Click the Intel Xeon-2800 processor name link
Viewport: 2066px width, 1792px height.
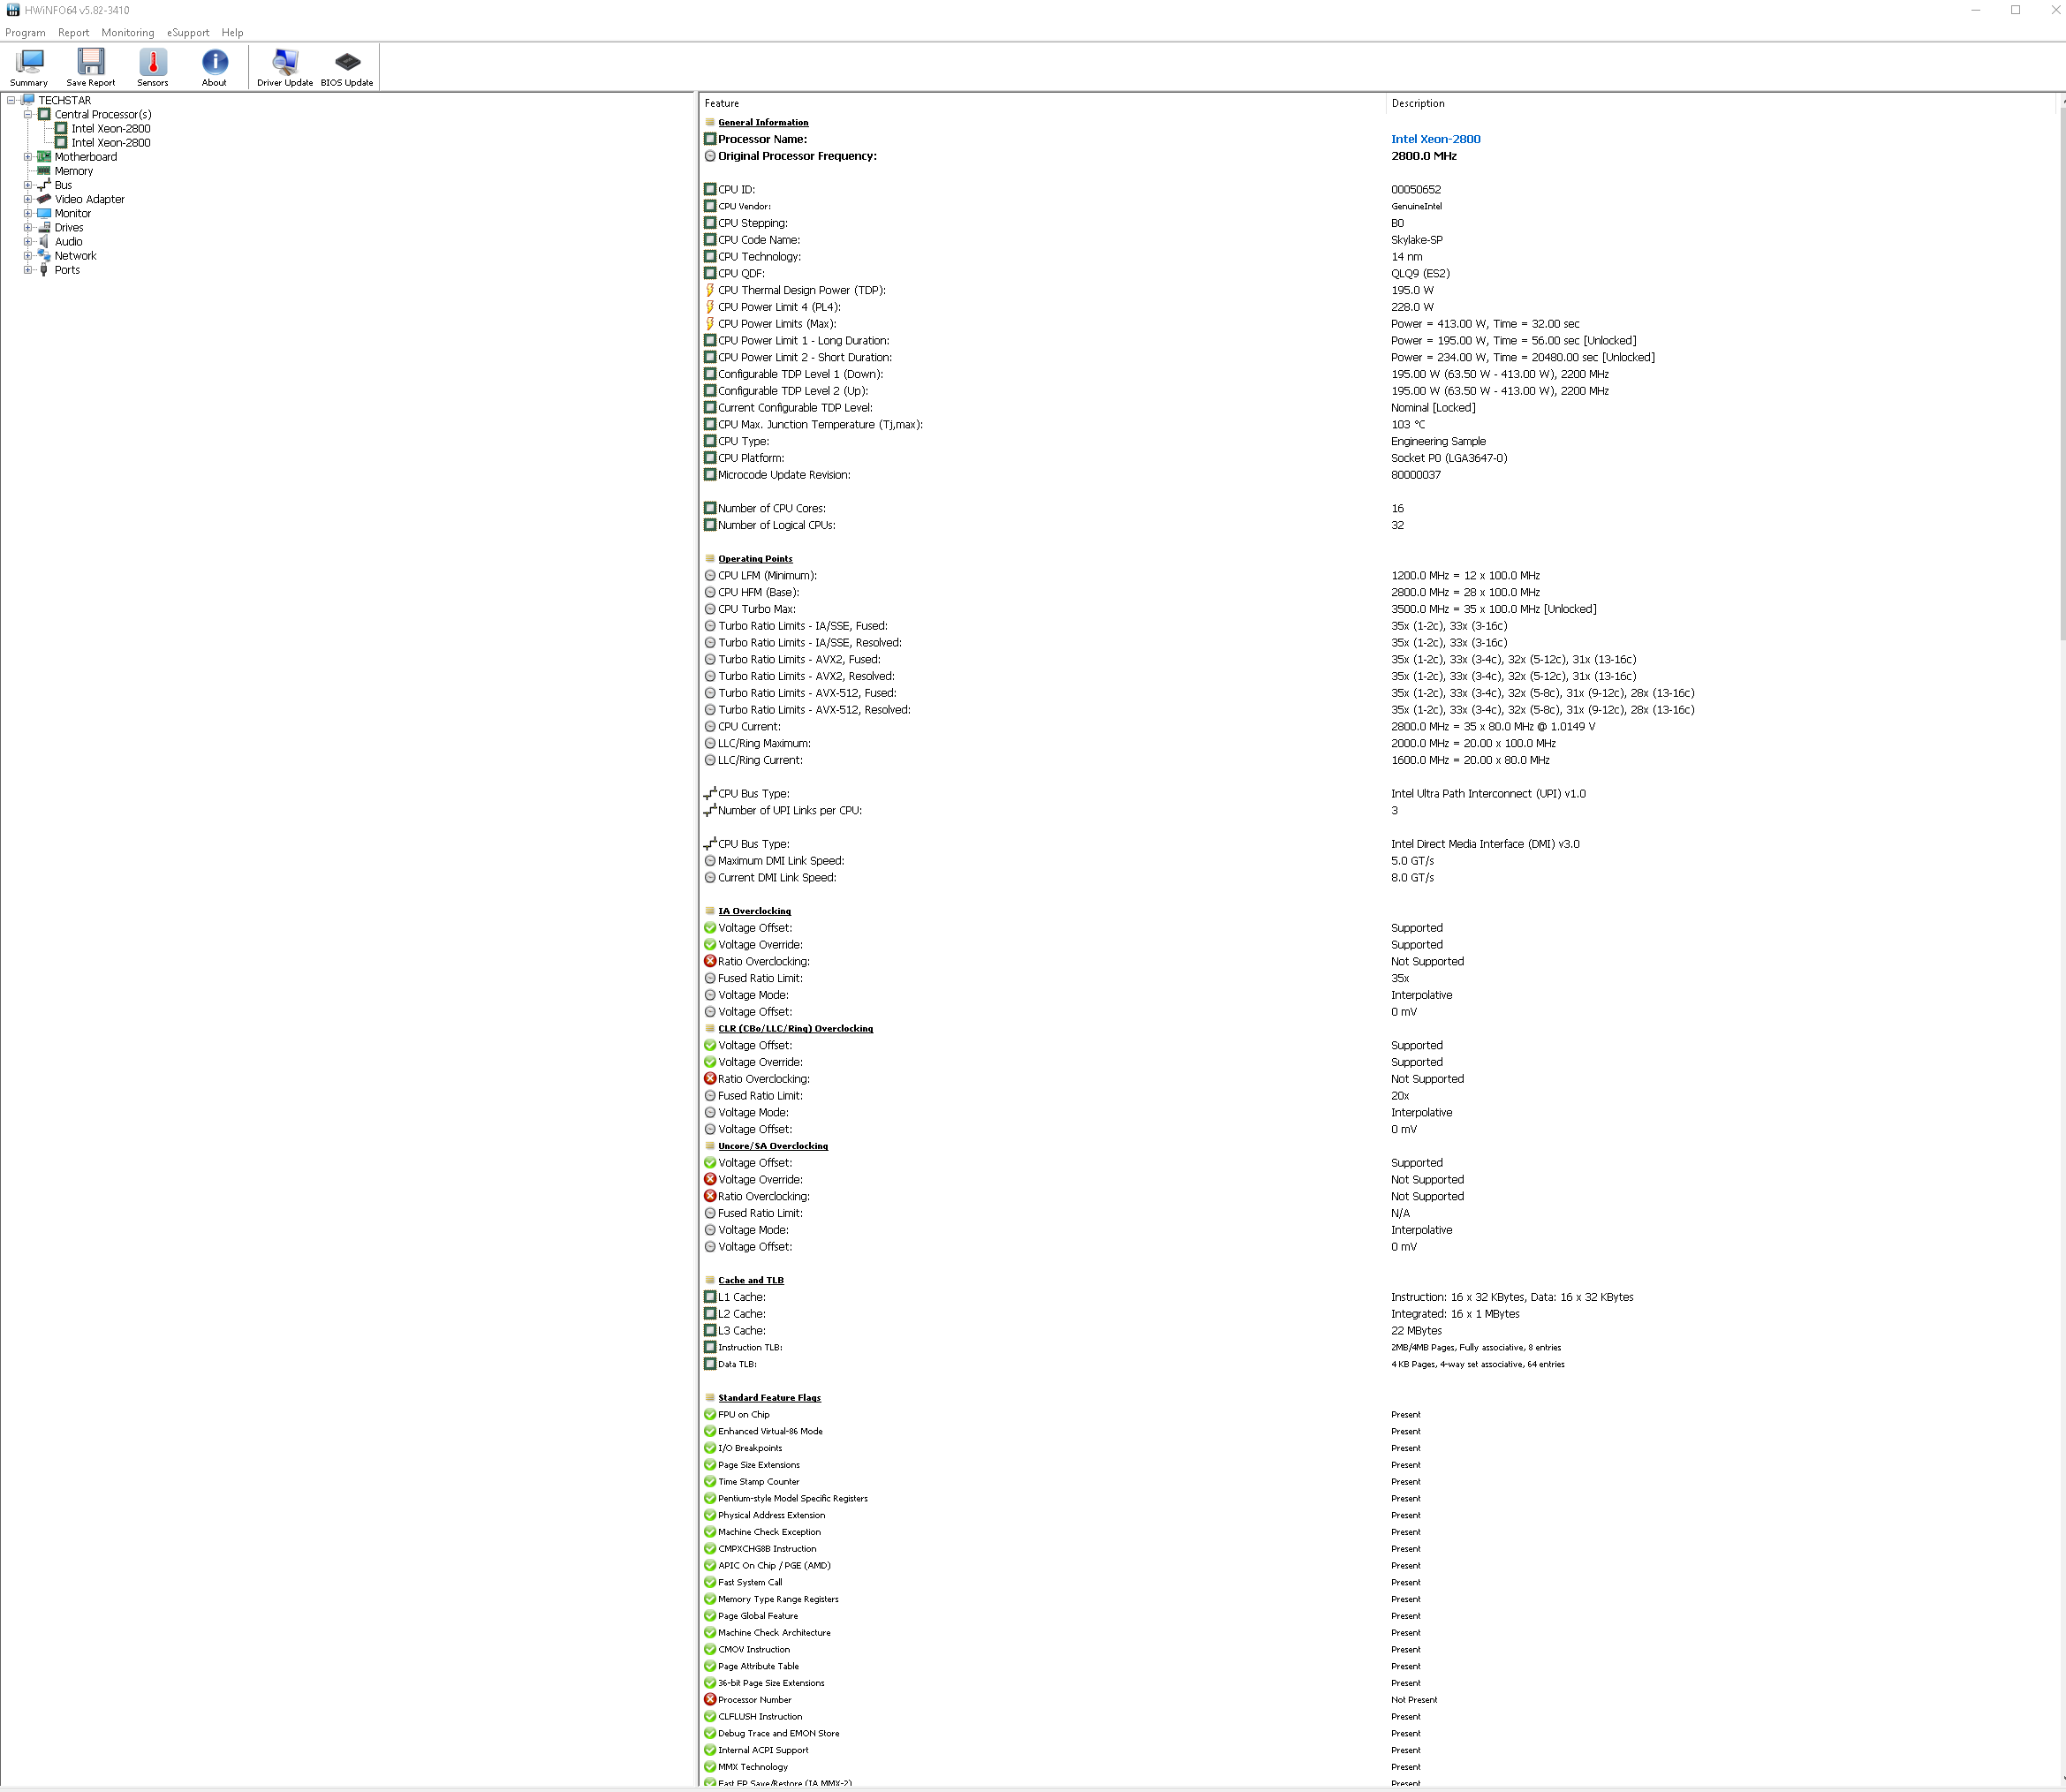click(1436, 139)
